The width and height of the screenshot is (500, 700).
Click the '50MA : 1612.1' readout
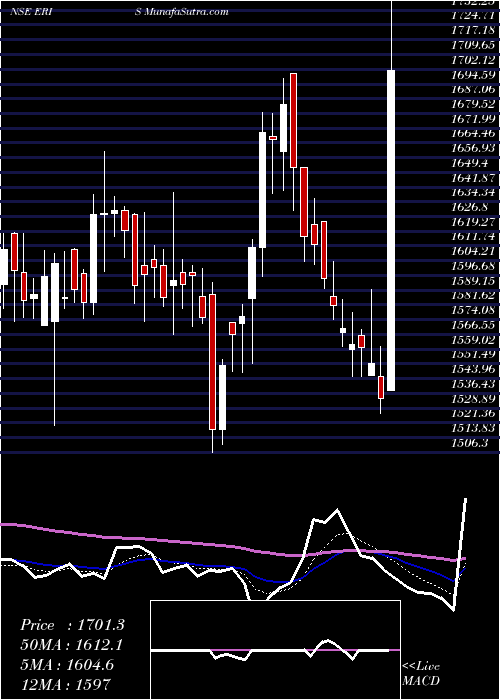pyautogui.click(x=71, y=645)
